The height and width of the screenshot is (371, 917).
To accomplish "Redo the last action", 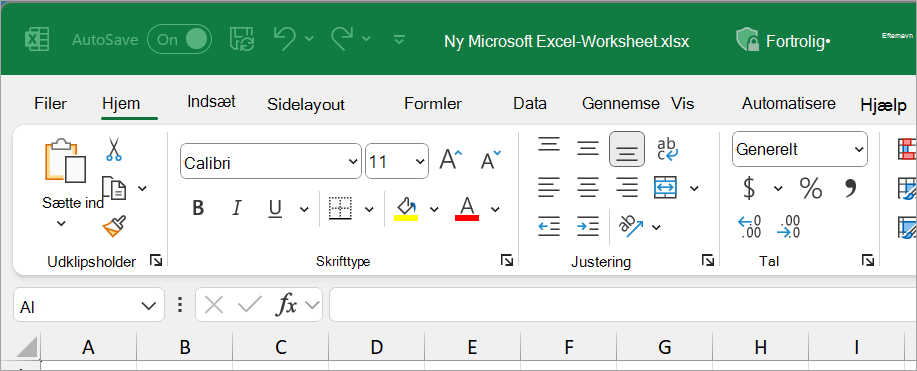I will pos(342,39).
